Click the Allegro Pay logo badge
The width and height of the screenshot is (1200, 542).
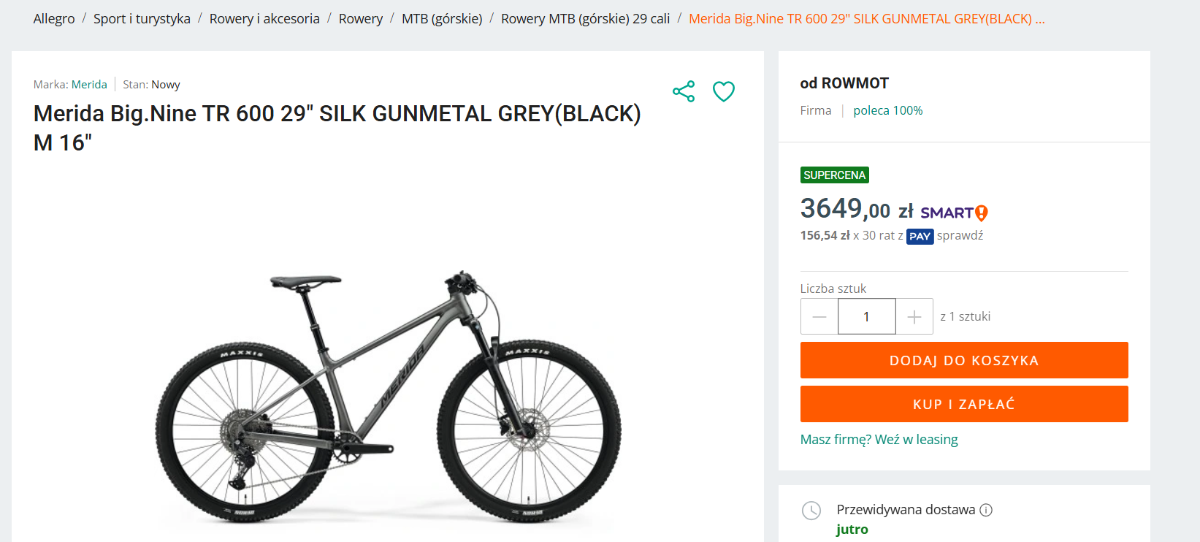point(920,236)
